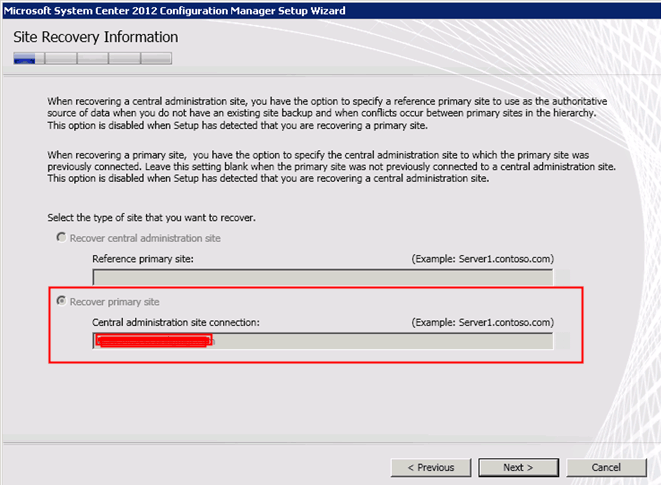Go back with the Previous button
This screenshot has width=661, height=485.
[431, 468]
